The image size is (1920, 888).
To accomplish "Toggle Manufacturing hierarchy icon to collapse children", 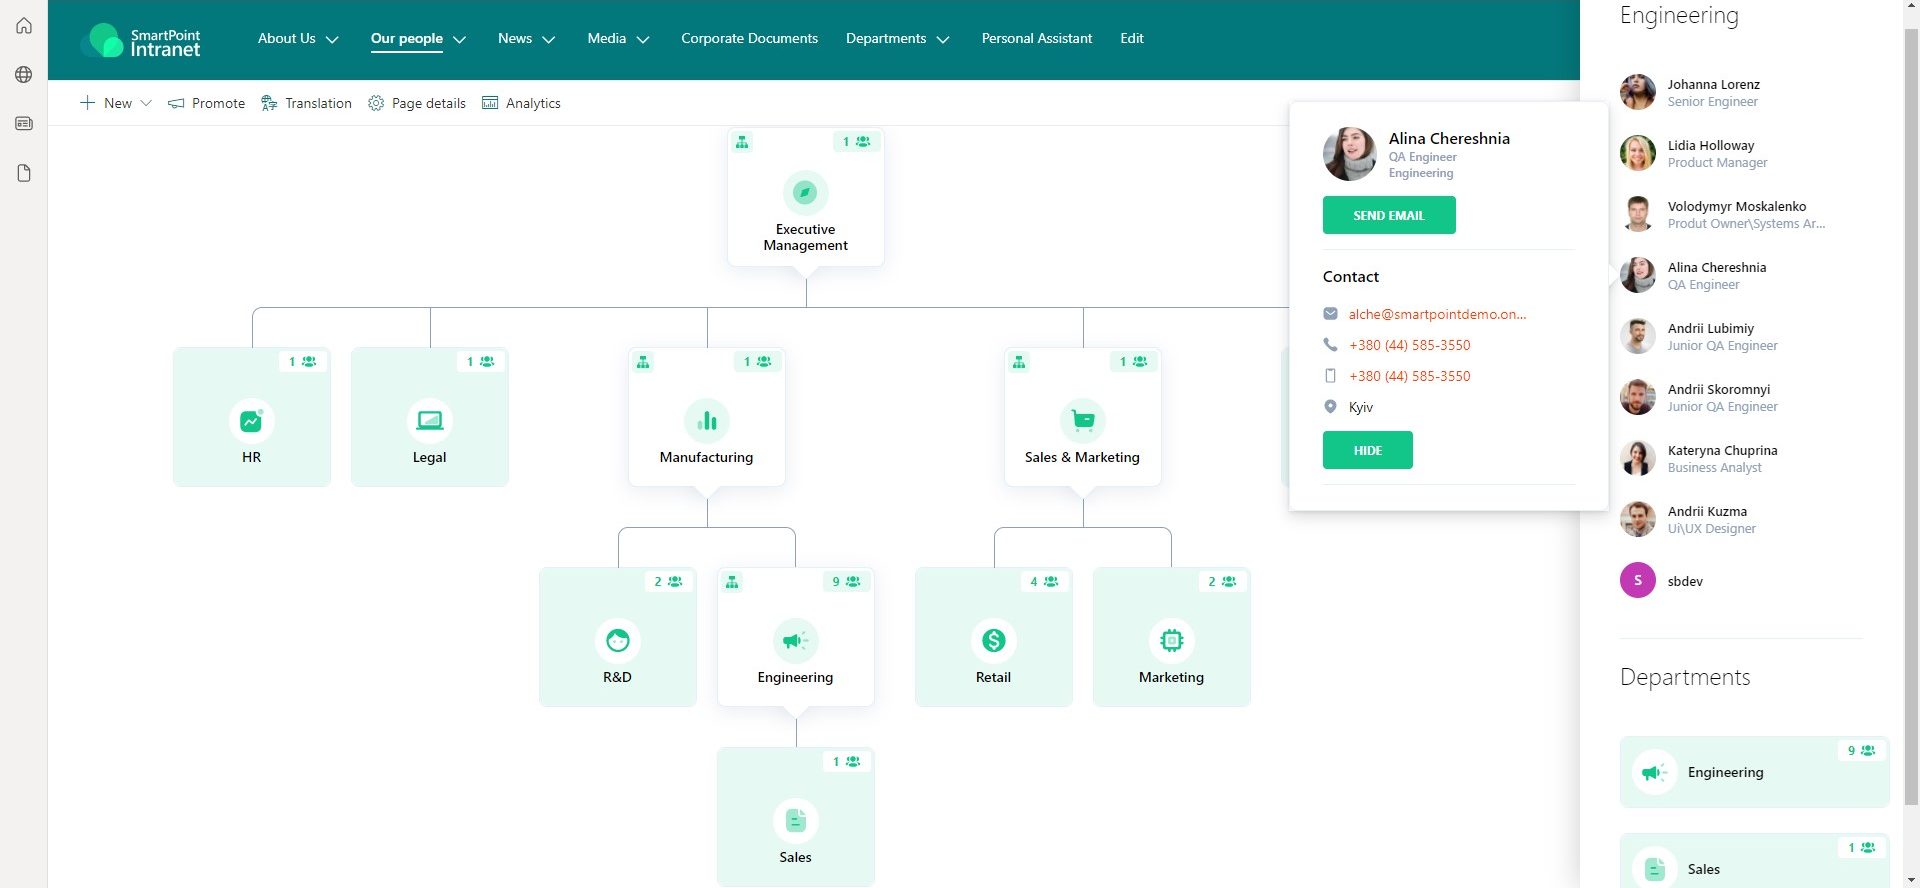I will 643,362.
